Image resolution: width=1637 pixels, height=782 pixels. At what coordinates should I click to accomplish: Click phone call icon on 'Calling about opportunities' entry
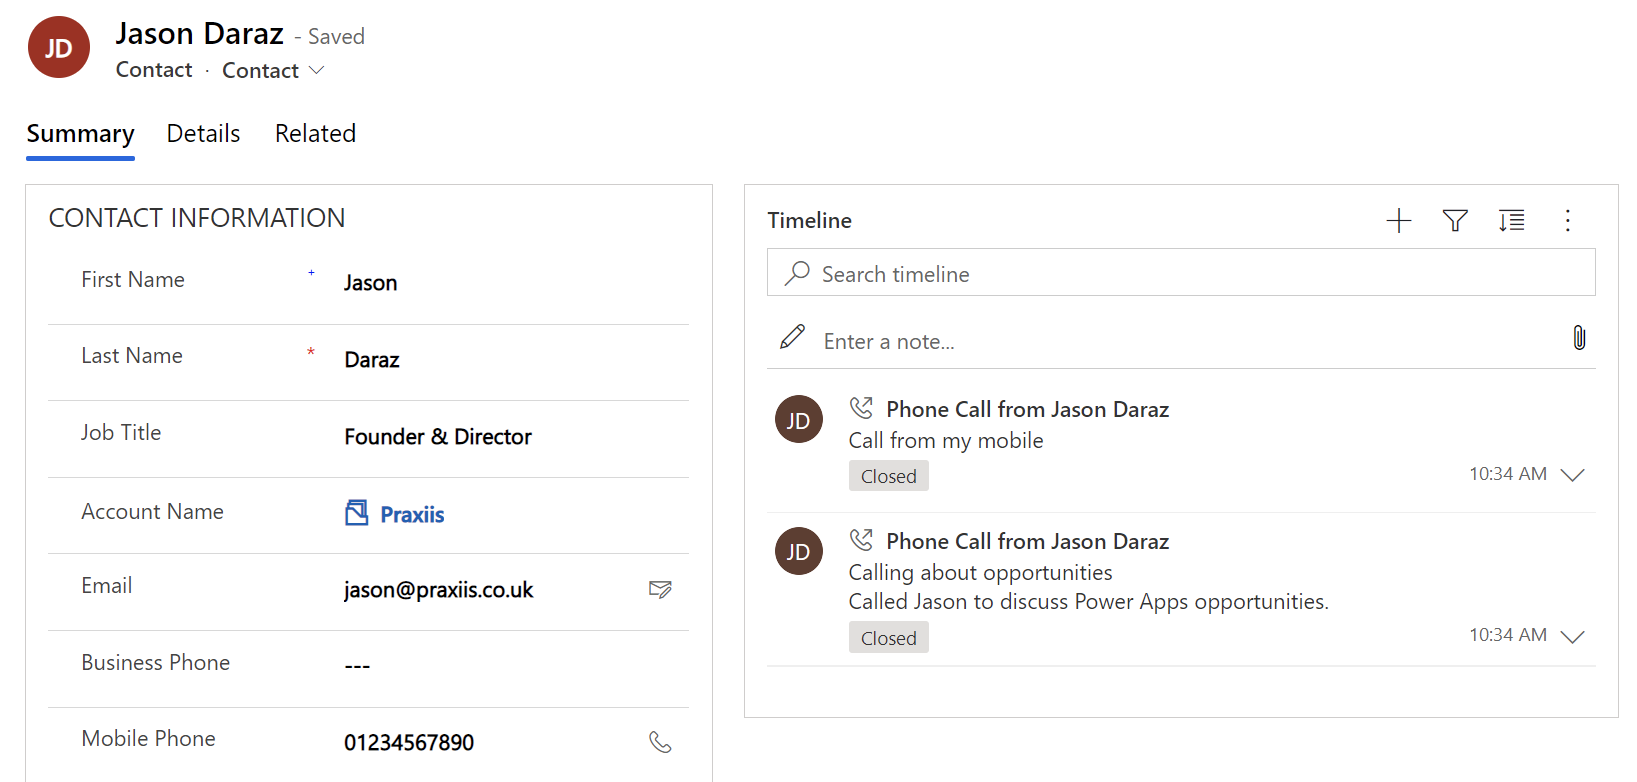[861, 540]
